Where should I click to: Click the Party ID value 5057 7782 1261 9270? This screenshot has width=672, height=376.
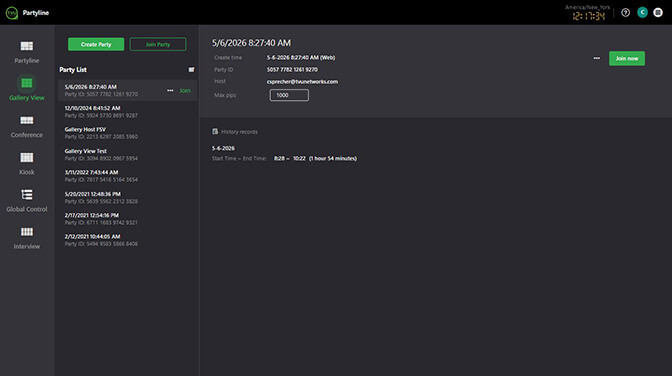point(292,69)
